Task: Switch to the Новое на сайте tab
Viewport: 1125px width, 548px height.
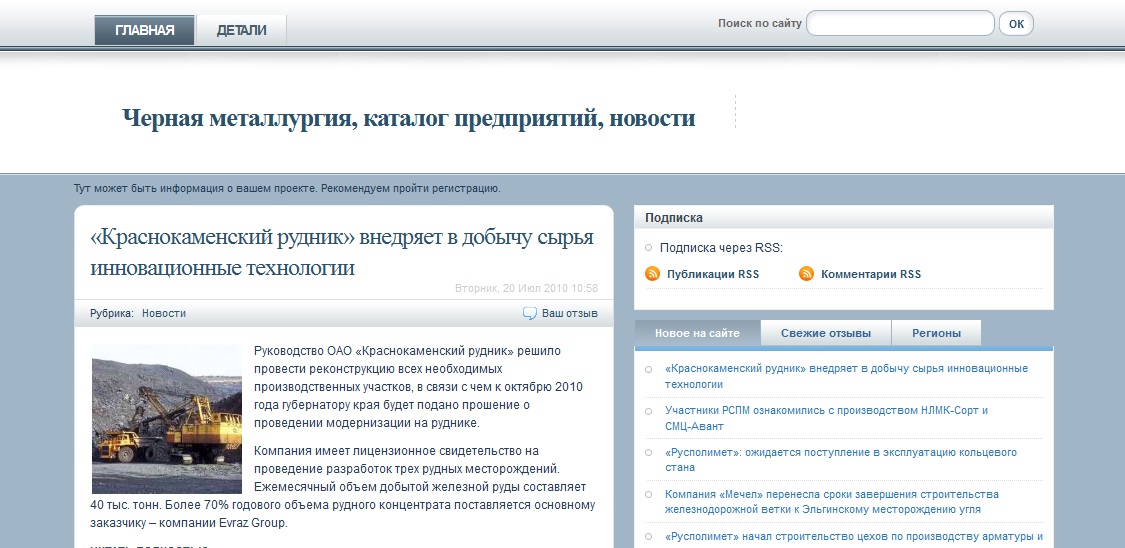Action: (x=697, y=333)
